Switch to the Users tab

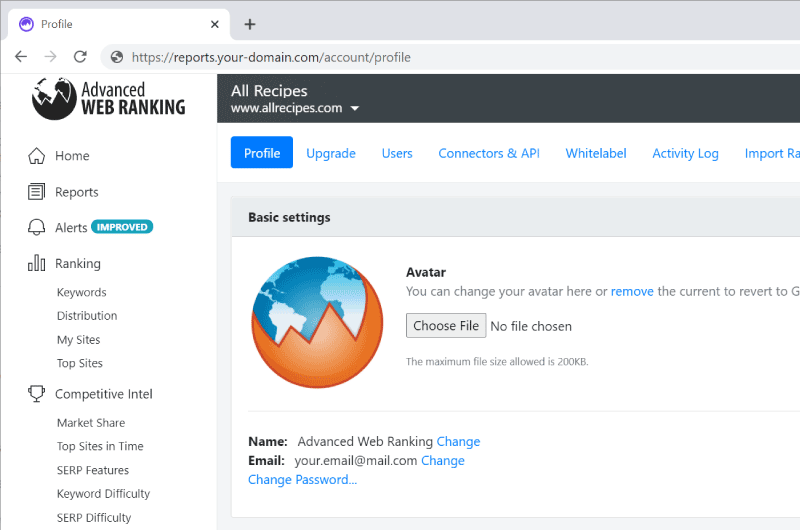(x=397, y=153)
